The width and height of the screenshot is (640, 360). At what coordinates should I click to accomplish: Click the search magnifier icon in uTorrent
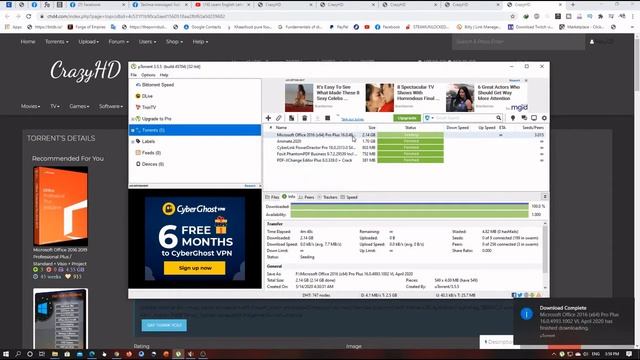(498, 118)
